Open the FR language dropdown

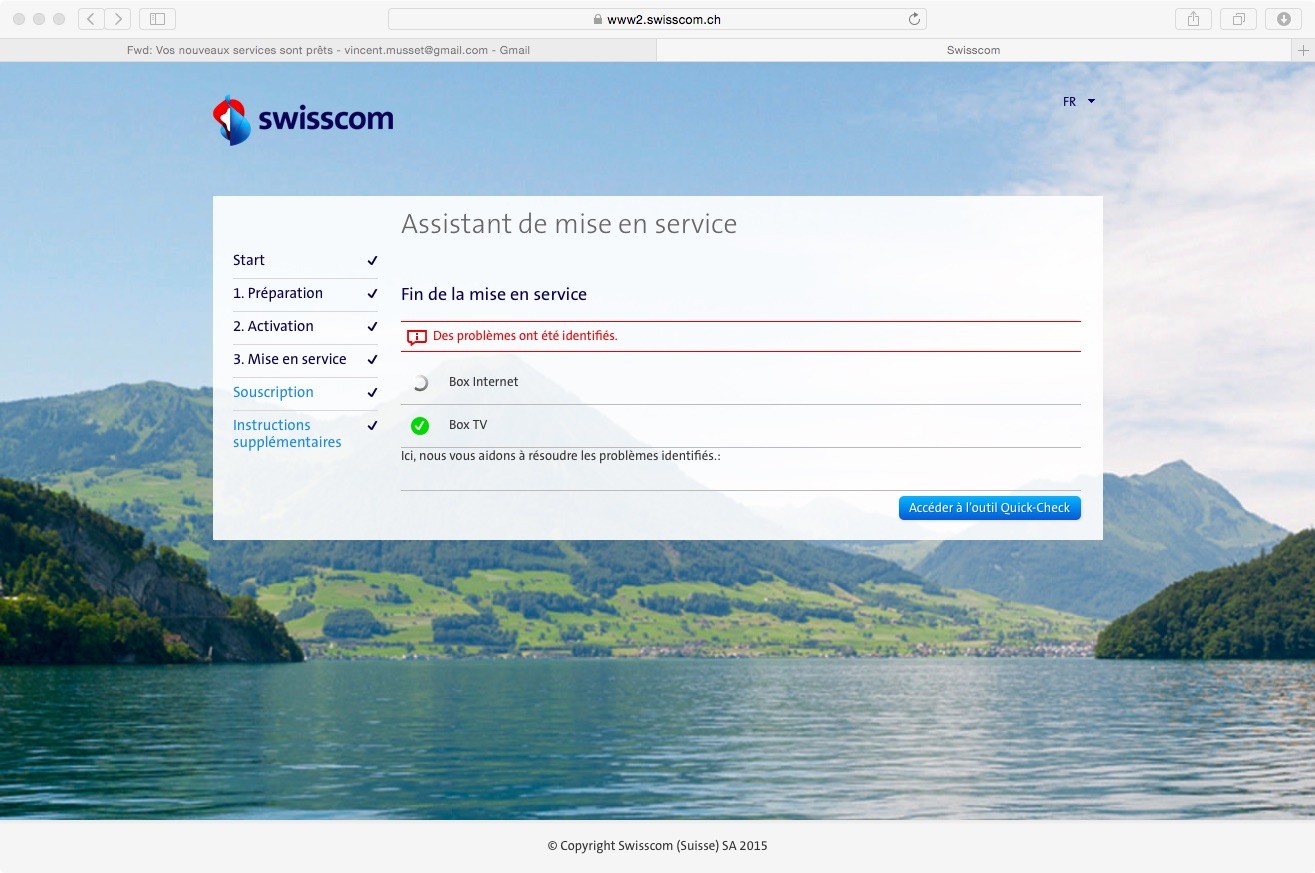1078,102
